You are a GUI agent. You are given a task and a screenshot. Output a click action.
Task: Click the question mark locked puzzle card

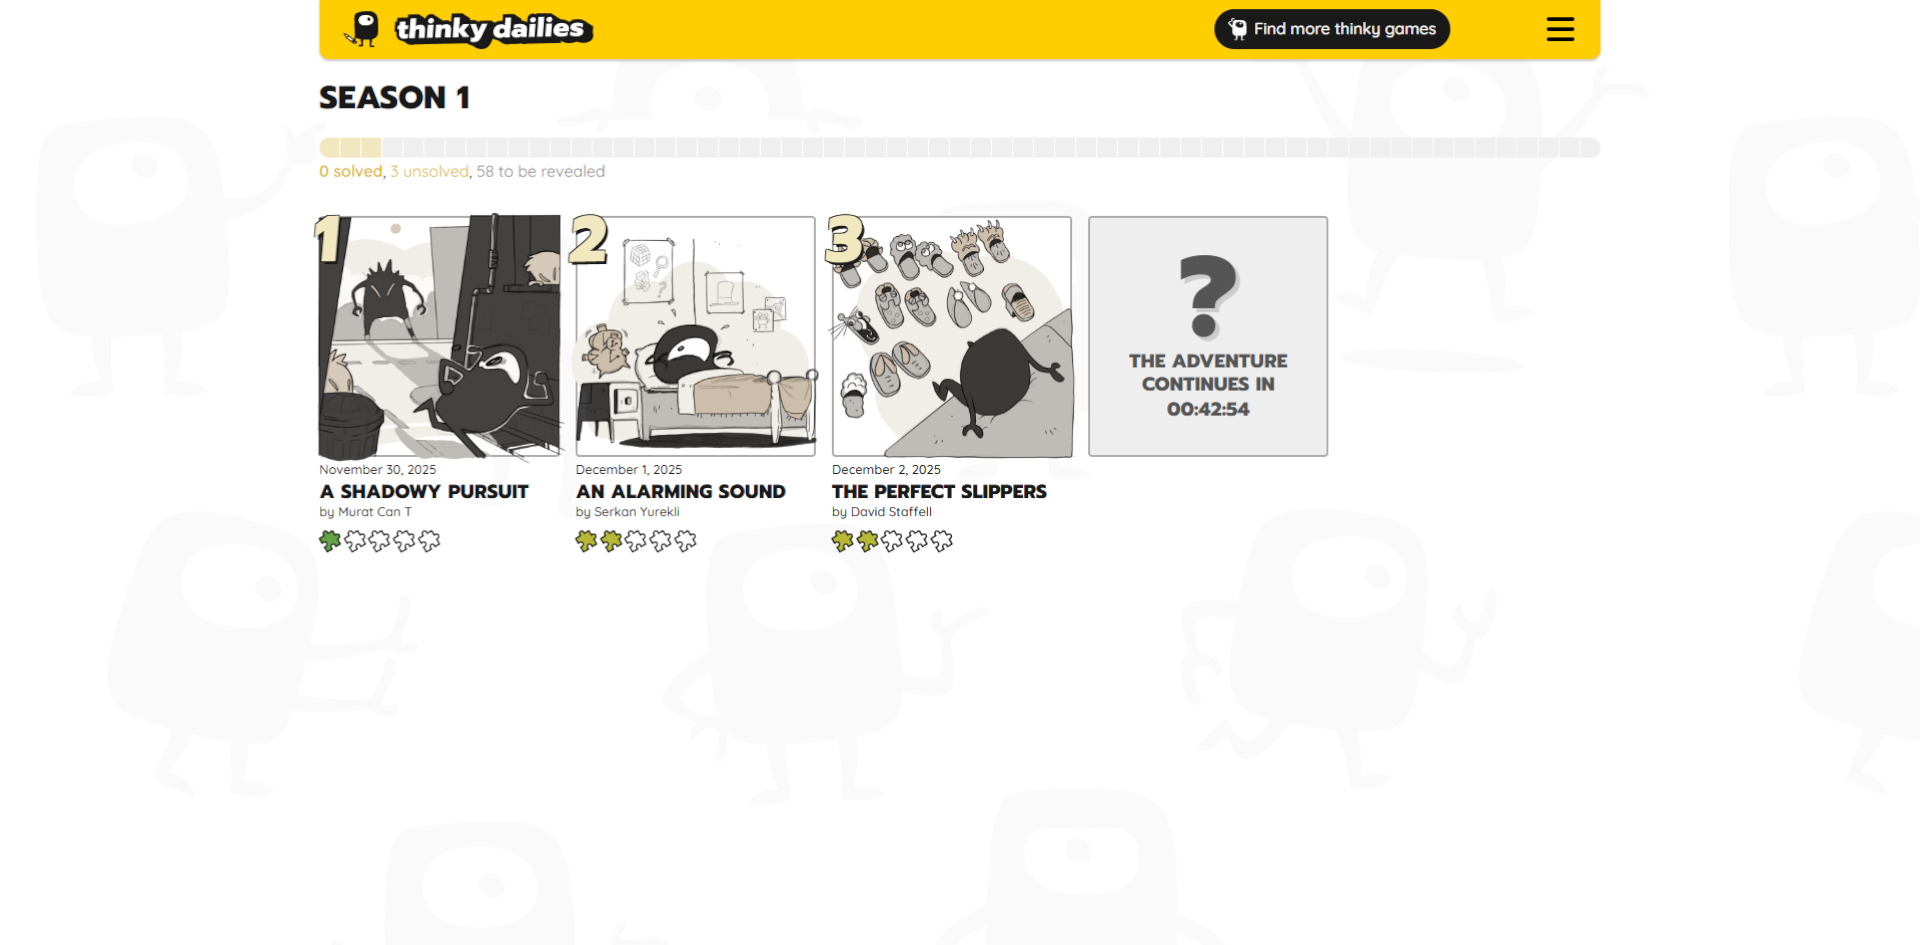[1208, 336]
